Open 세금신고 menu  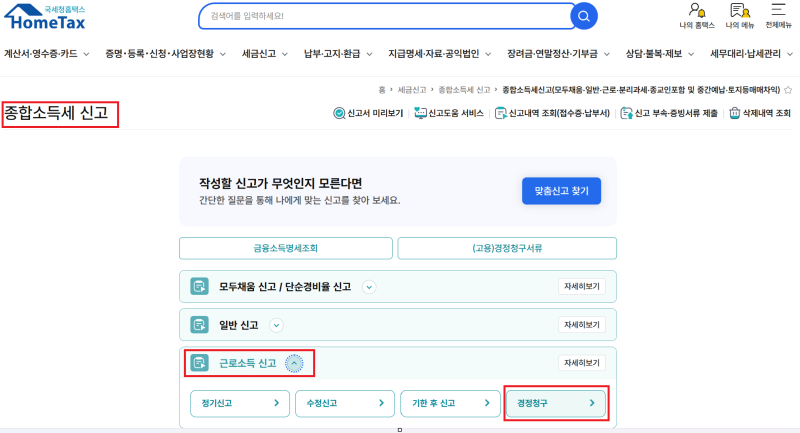265,54
